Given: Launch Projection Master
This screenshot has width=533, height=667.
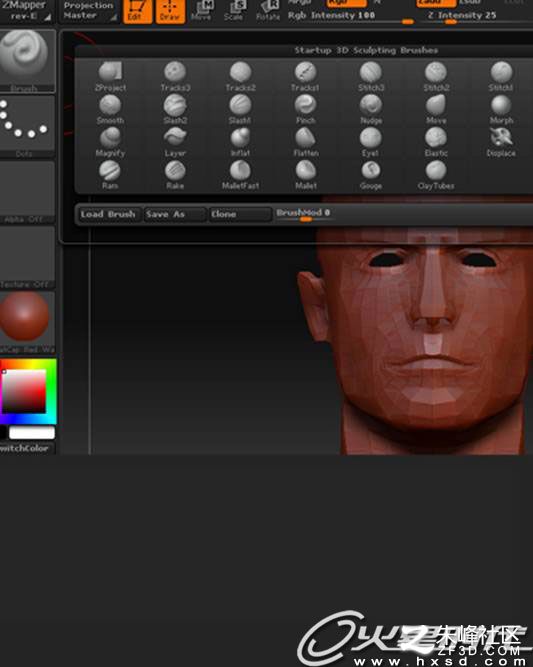Looking at the screenshot, I should (x=88, y=11).
